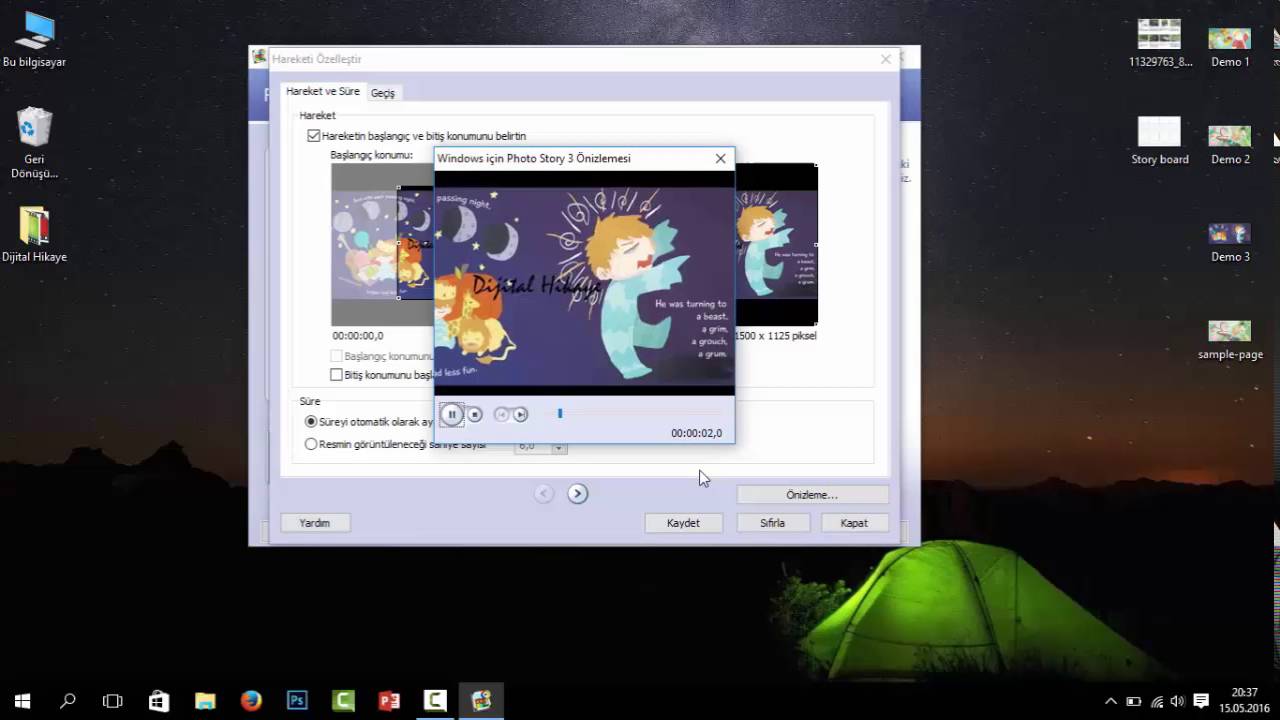Screen dimensions: 1280x720
Task: Show hidden system tray icons
Action: pyautogui.click(x=1111, y=701)
